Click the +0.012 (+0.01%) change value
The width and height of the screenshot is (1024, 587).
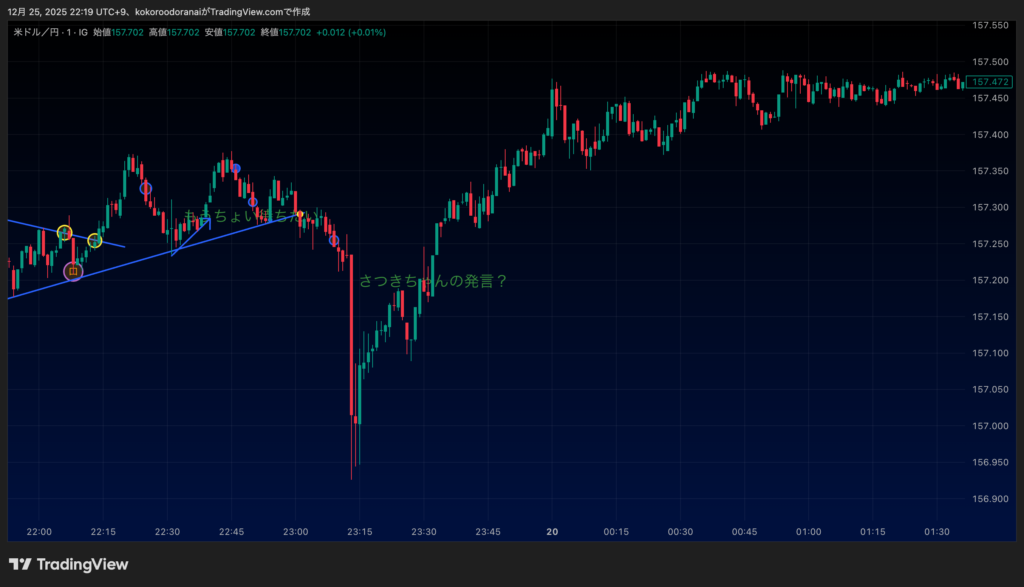coord(351,32)
